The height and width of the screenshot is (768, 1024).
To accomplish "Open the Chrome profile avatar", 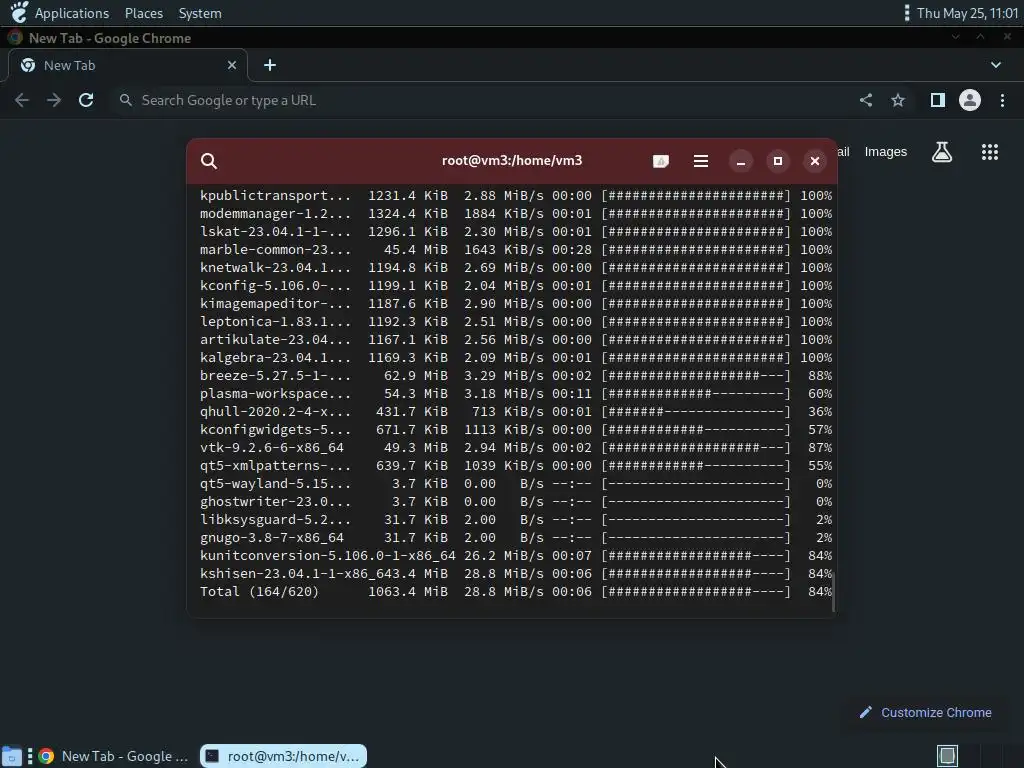I will [x=970, y=100].
